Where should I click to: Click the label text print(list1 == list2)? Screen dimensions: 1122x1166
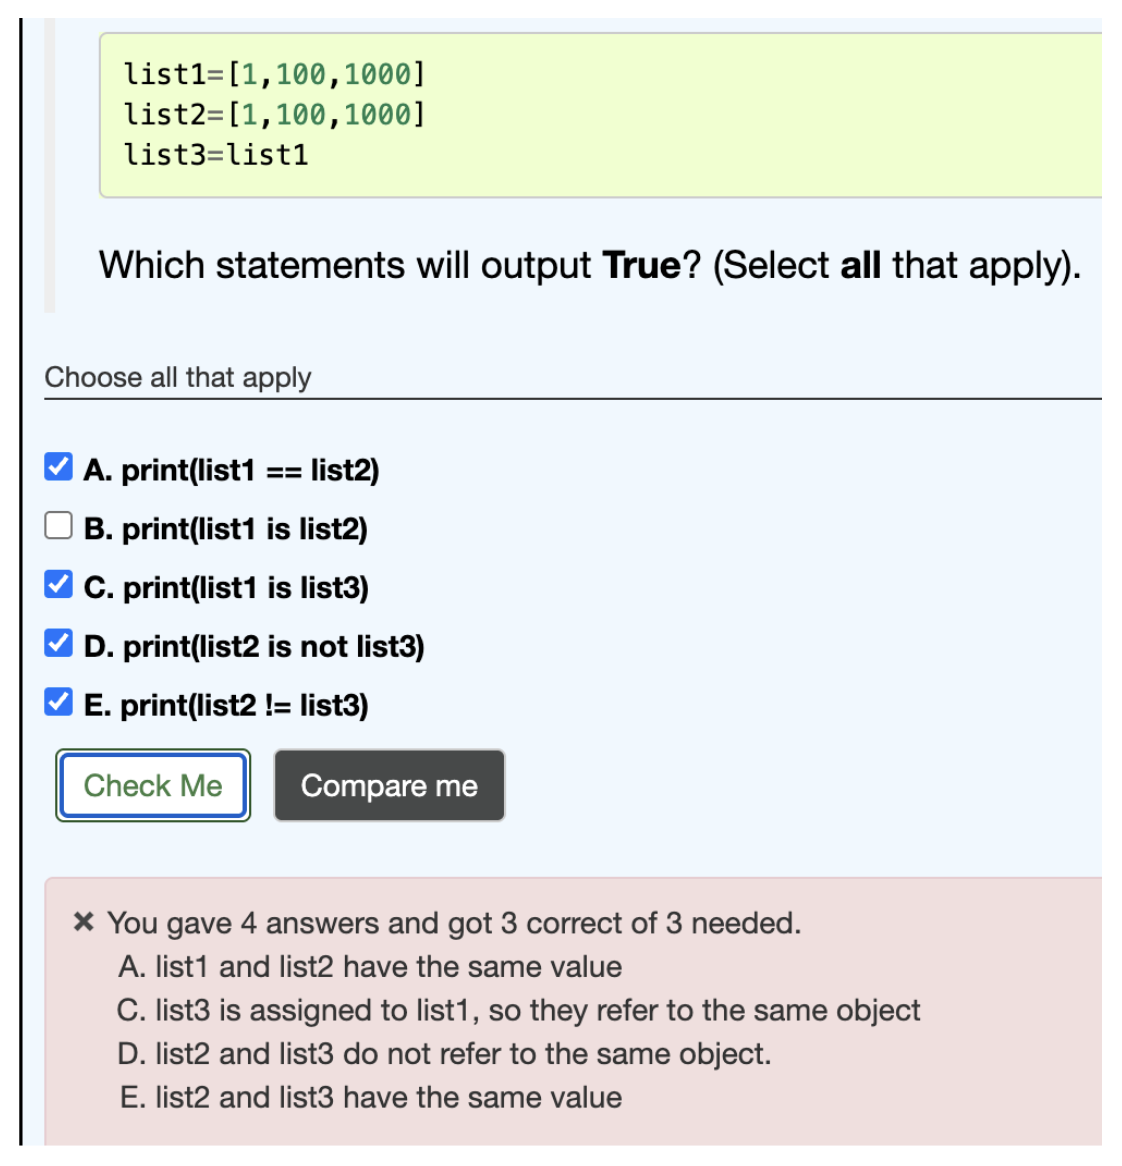(x=251, y=471)
